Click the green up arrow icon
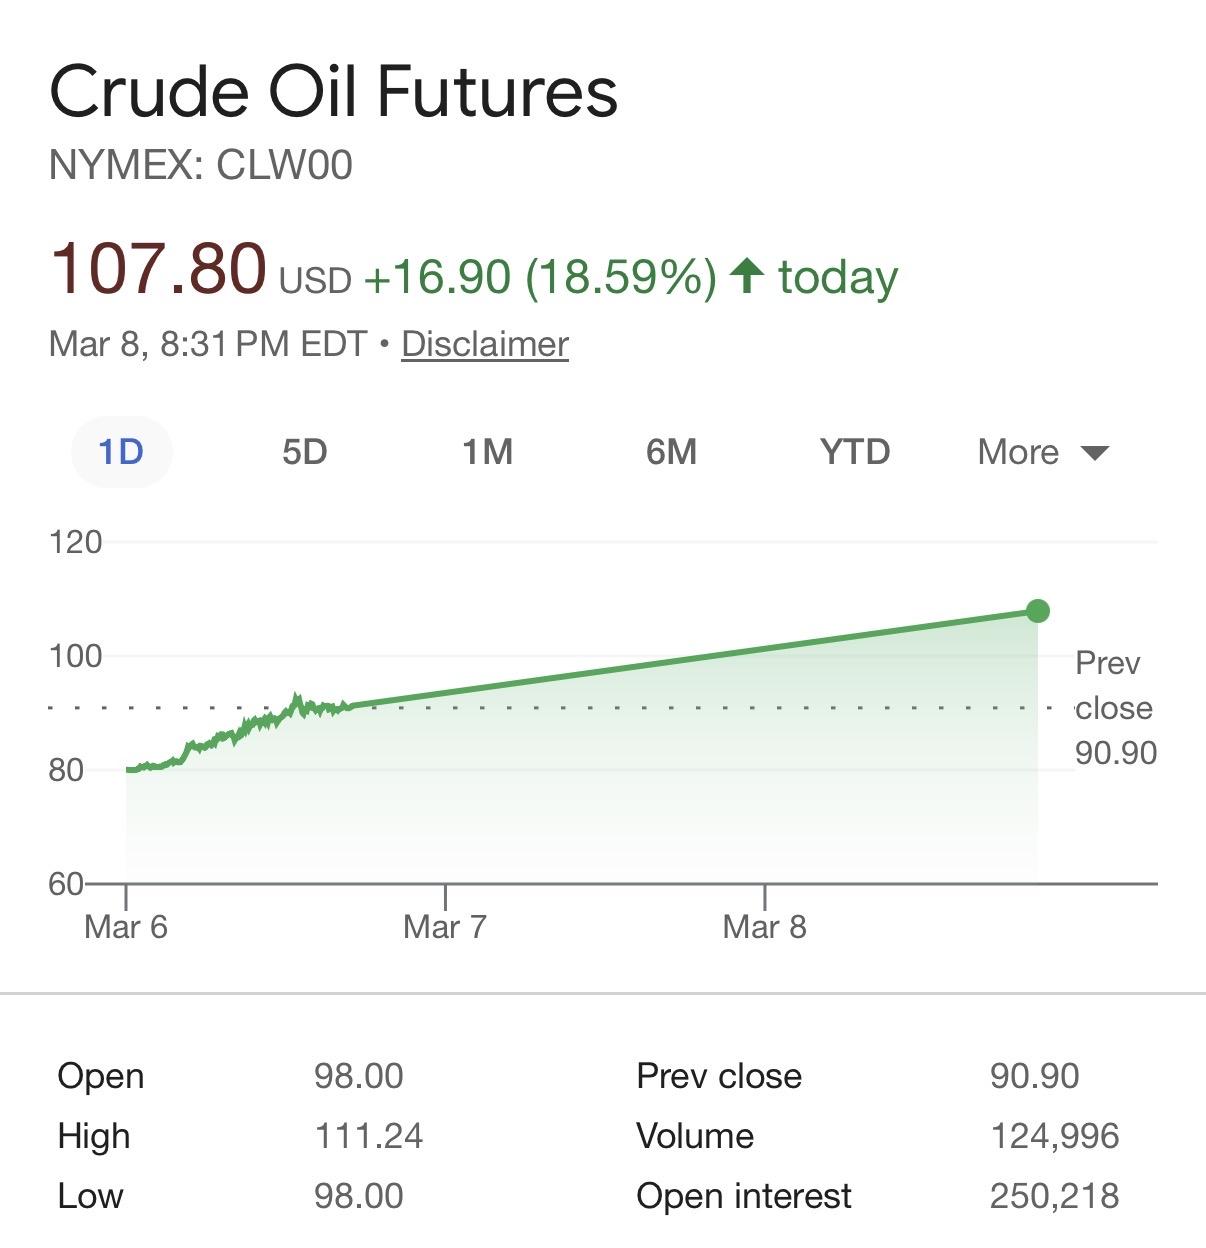This screenshot has width=1206, height=1248. (747, 275)
